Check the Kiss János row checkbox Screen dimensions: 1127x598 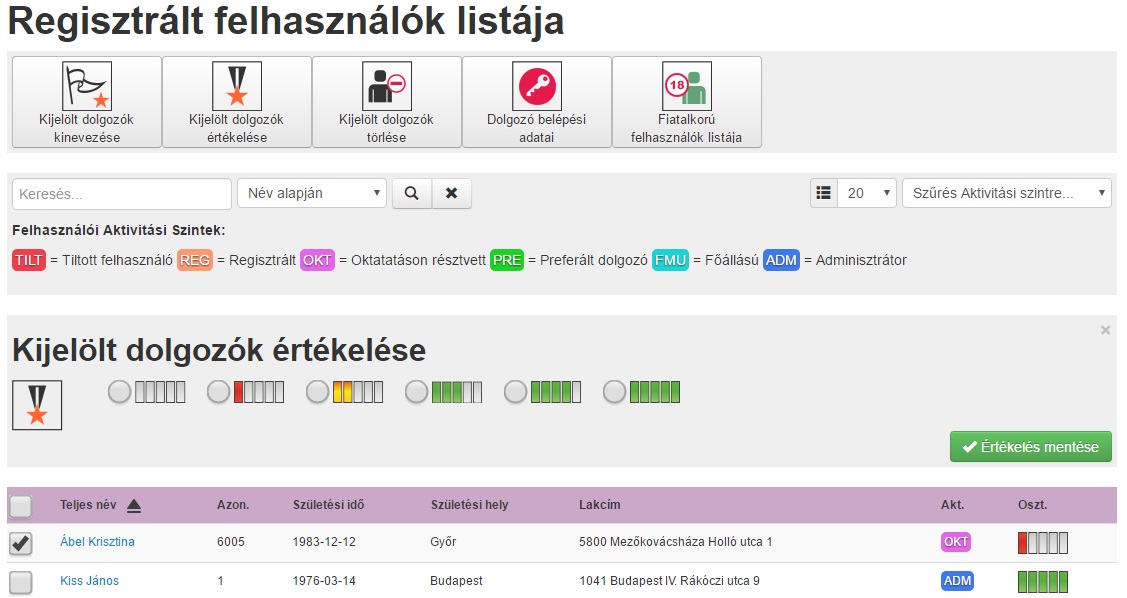pyautogui.click(x=20, y=582)
